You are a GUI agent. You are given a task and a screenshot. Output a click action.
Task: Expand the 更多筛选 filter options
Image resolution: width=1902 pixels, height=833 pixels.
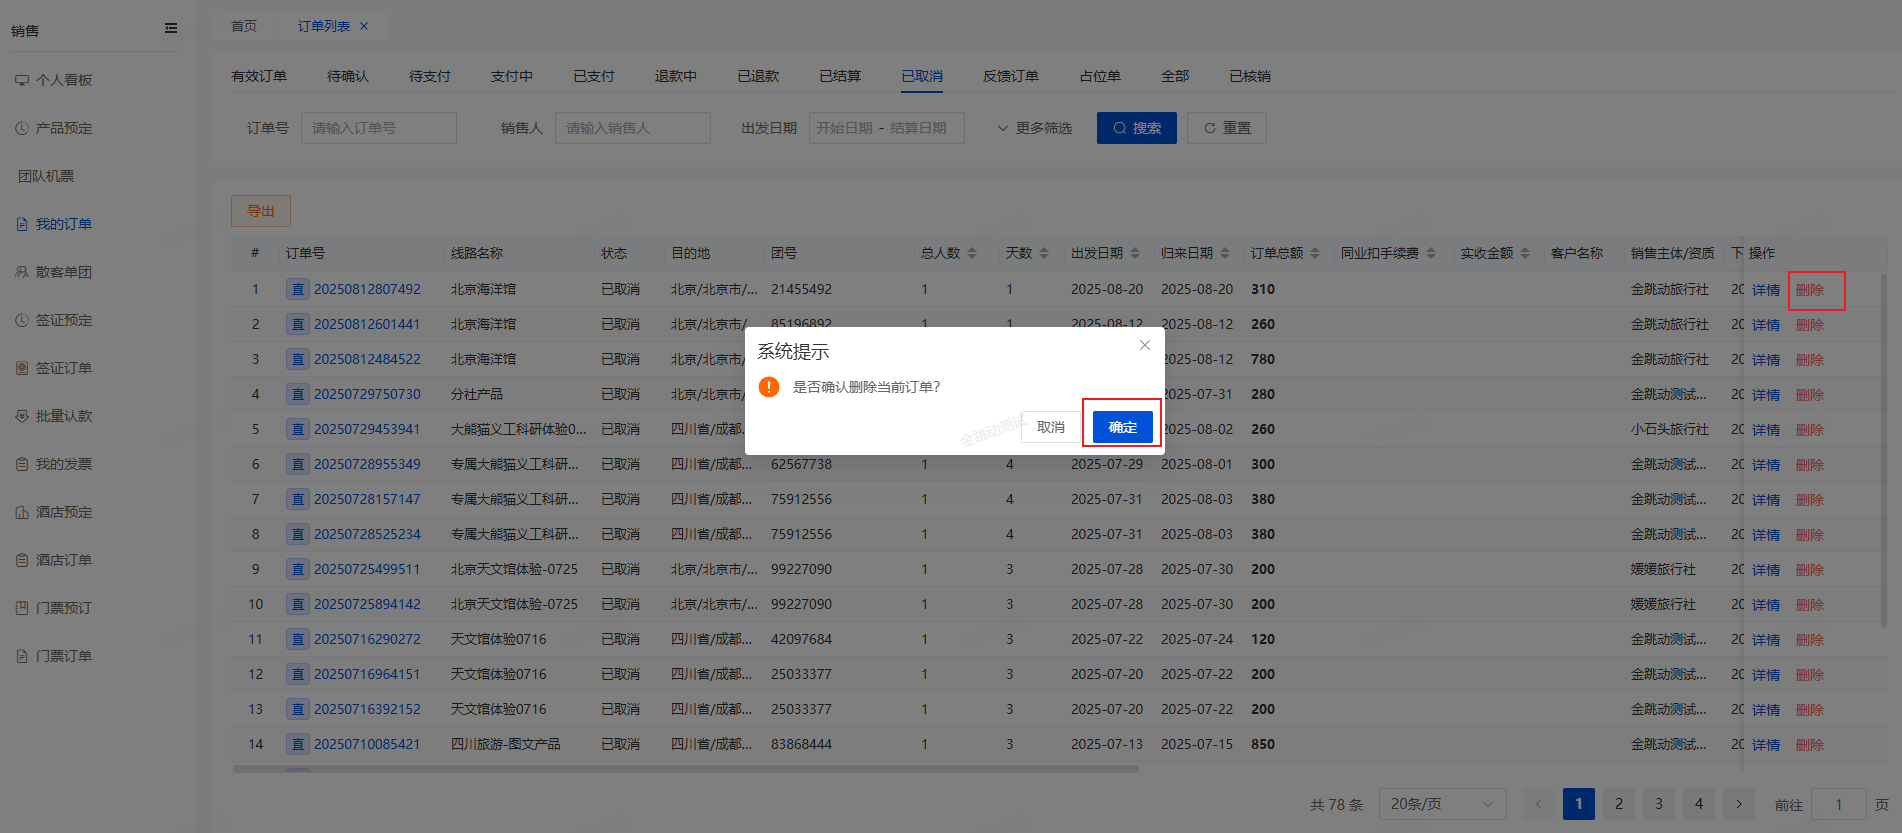pos(1035,128)
